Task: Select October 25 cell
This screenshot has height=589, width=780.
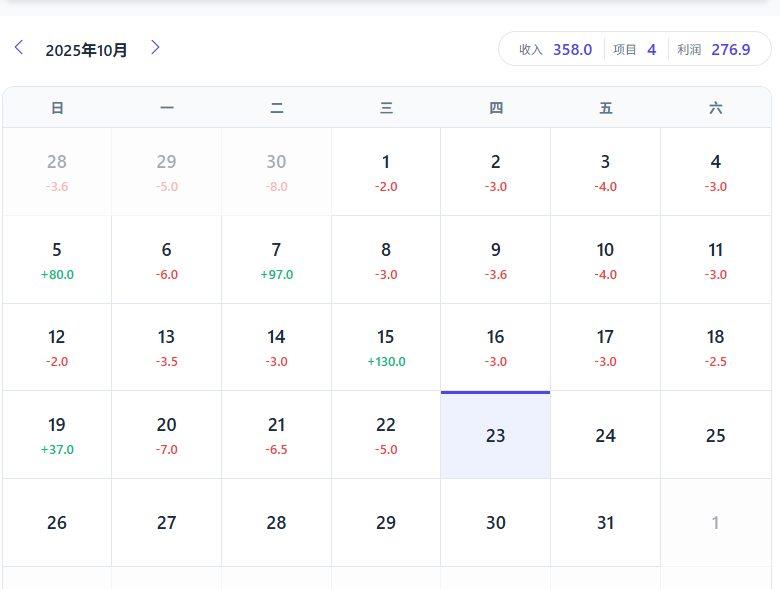Action: (x=716, y=435)
